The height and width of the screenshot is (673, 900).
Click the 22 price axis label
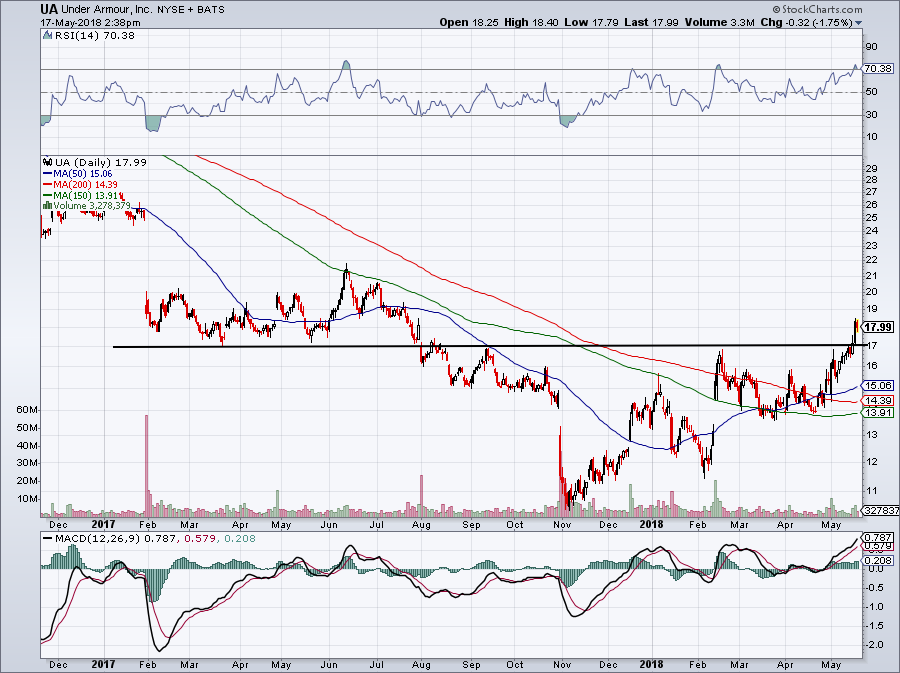point(871,260)
